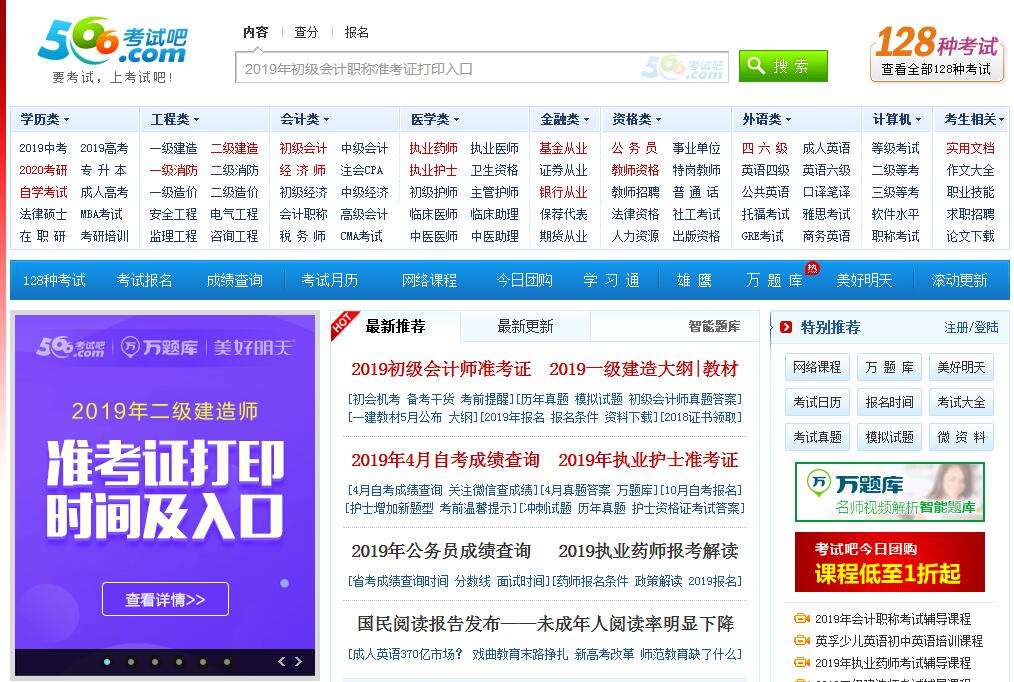Open 滚动更新 in the navigation bar
1014x682 pixels.
tap(959, 281)
